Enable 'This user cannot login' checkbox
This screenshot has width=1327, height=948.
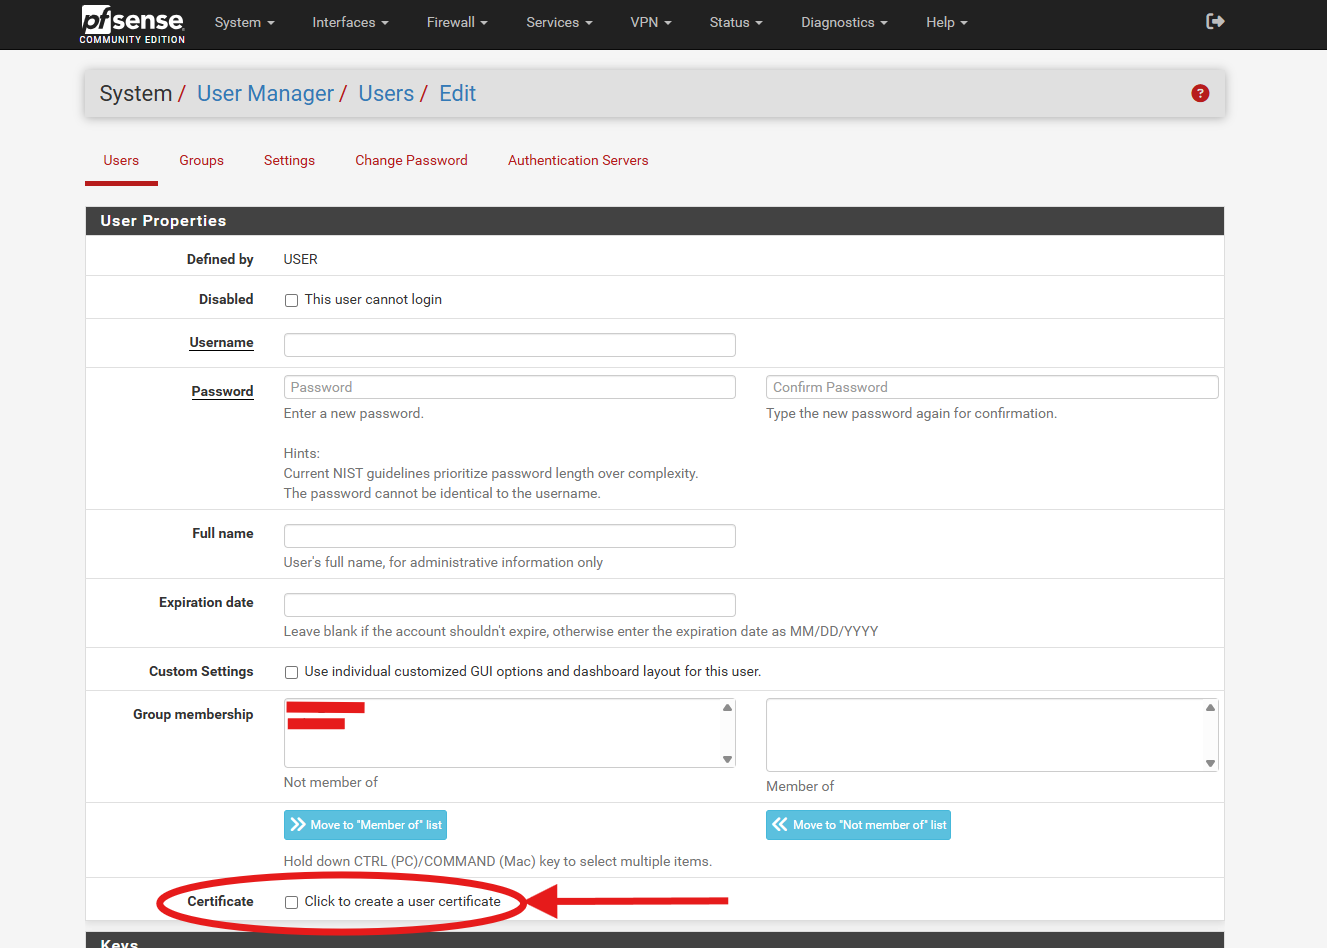click(291, 300)
